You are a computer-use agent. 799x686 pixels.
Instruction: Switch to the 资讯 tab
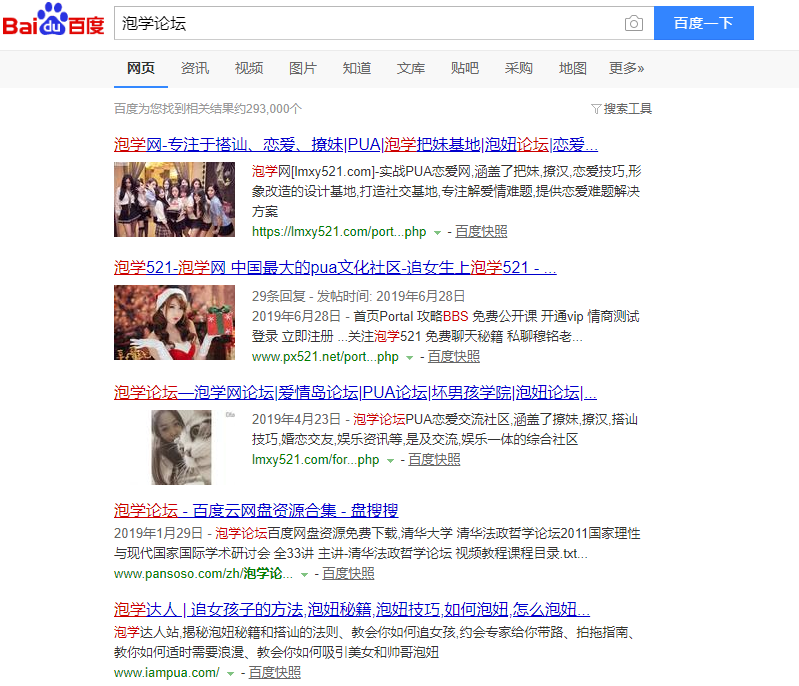195,68
